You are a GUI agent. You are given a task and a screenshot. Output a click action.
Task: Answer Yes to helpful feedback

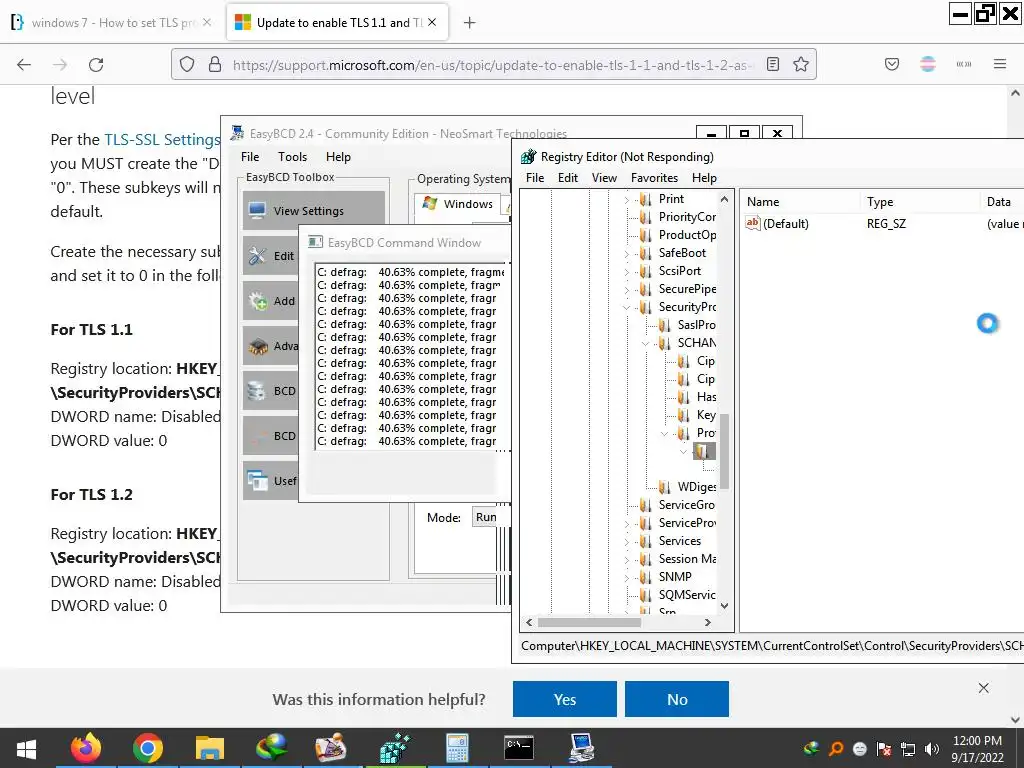point(564,699)
